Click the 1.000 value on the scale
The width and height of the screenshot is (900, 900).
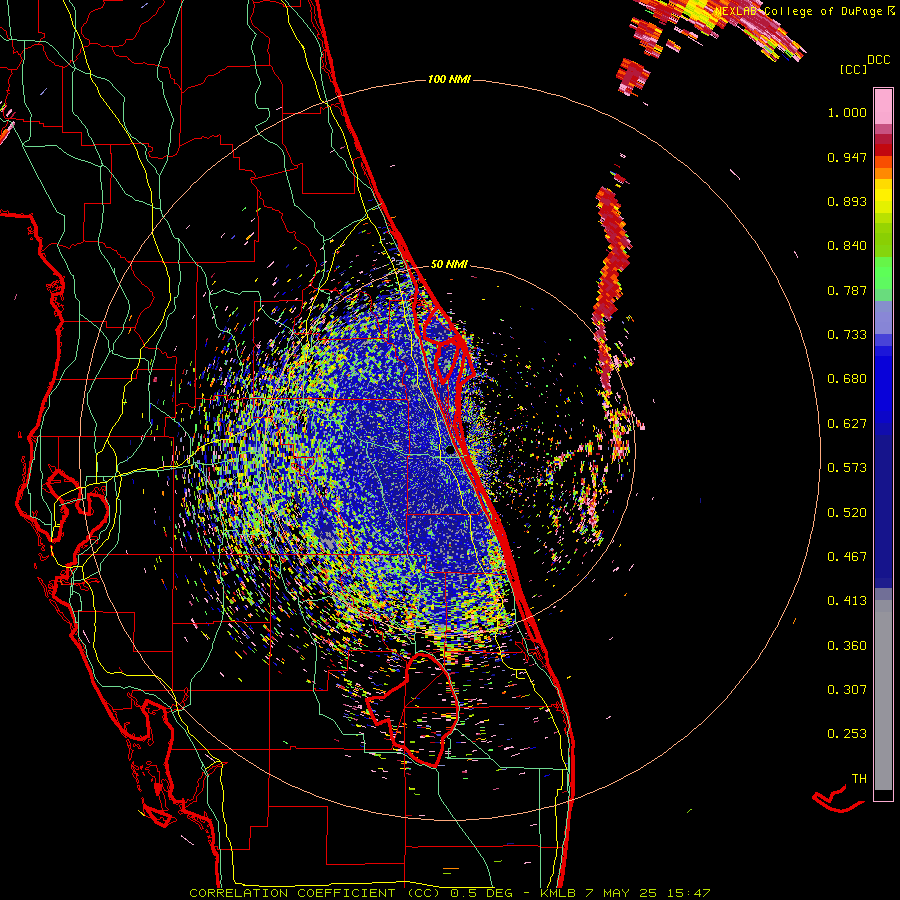tap(847, 112)
